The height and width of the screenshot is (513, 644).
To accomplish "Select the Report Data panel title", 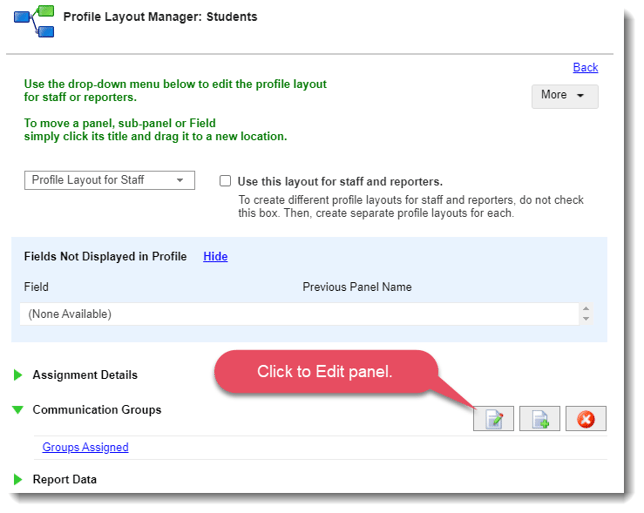I will [x=65, y=480].
